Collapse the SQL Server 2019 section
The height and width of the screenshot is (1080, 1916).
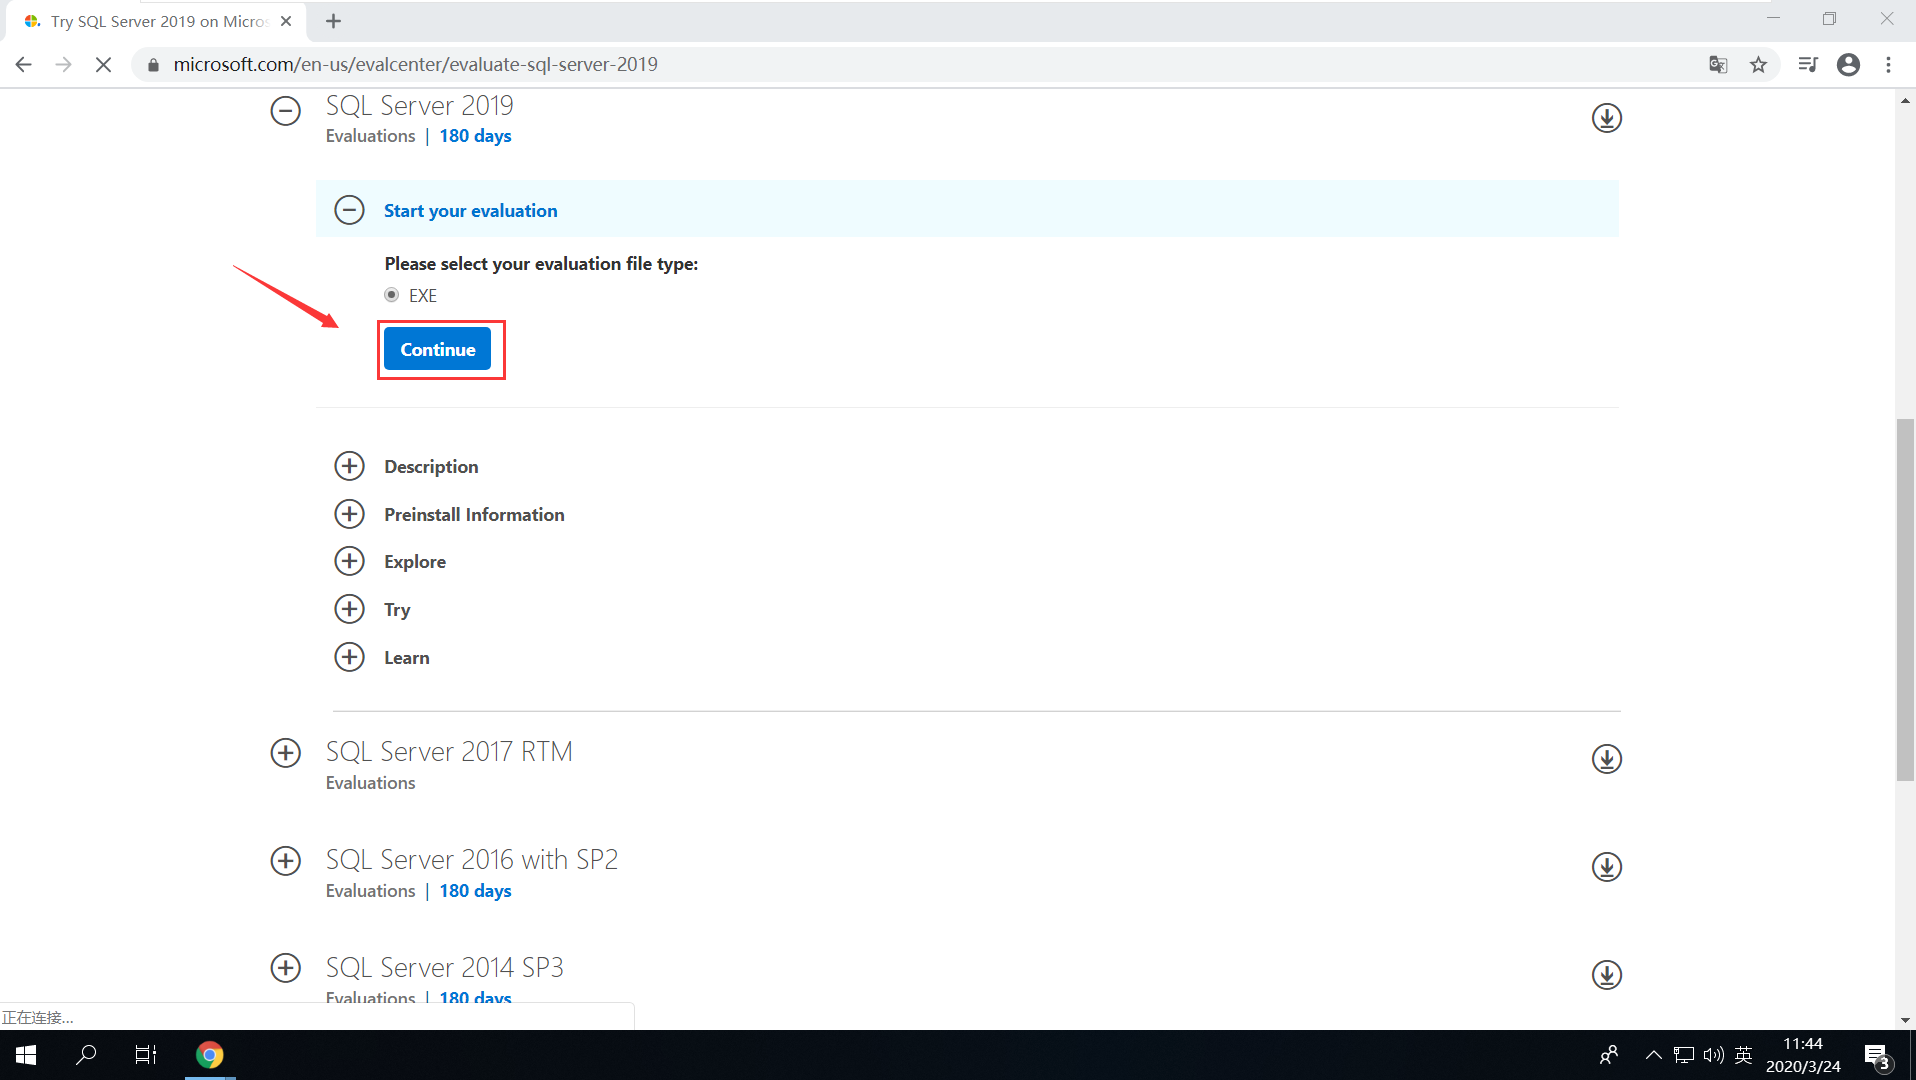pyautogui.click(x=285, y=111)
